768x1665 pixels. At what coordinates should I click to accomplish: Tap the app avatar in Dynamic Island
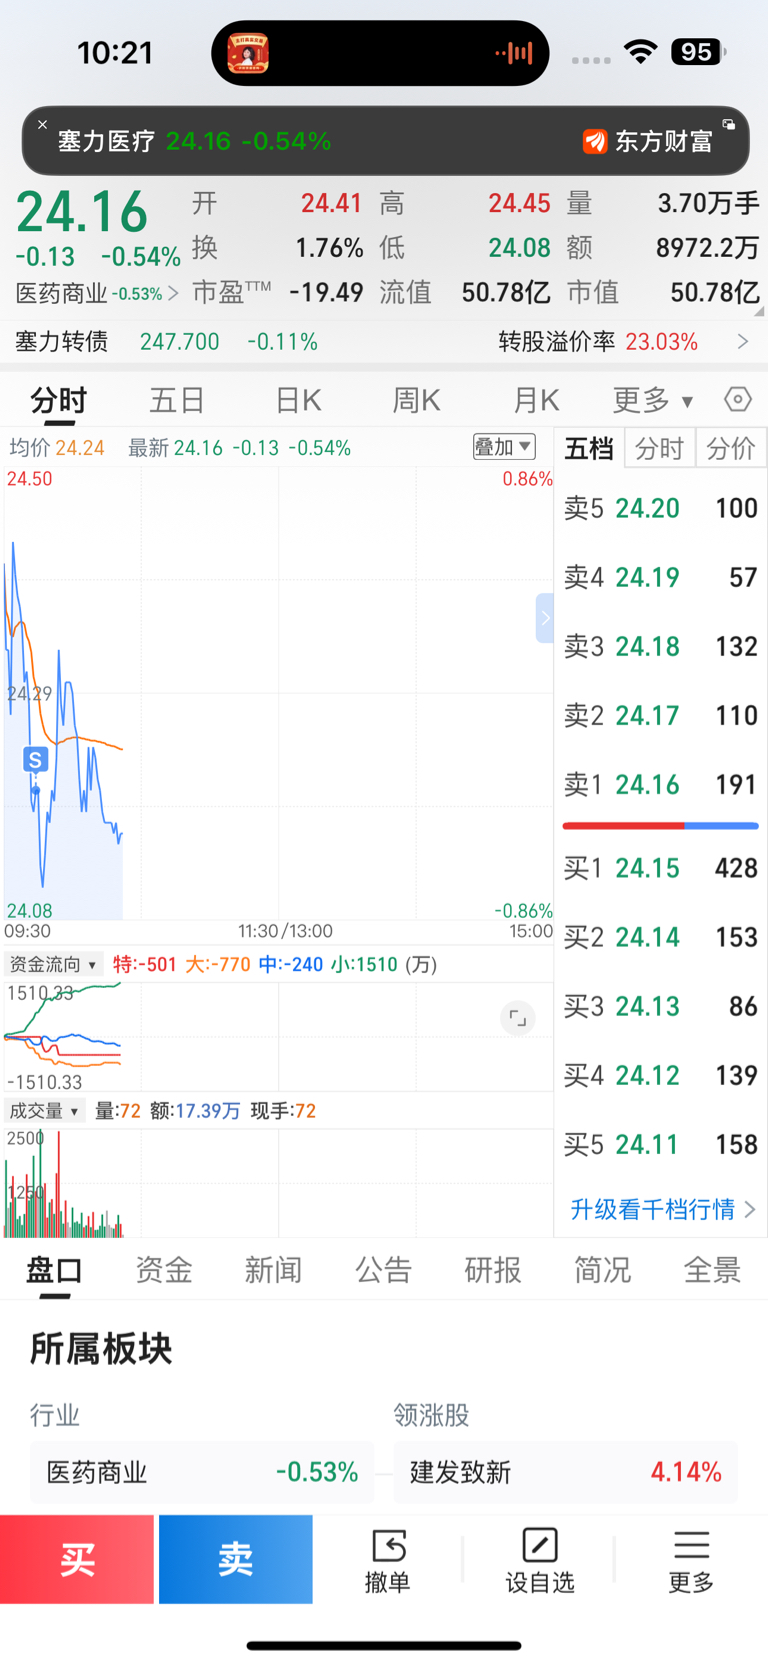248,53
